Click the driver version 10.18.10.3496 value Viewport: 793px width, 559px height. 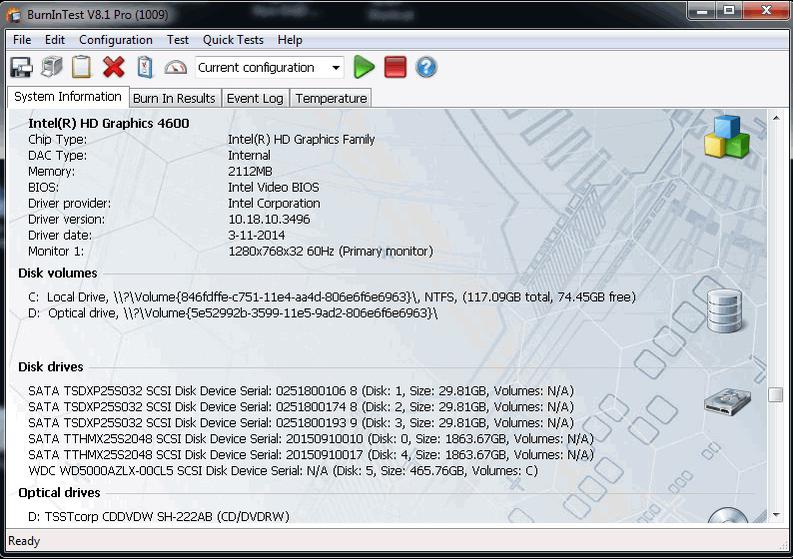269,220
